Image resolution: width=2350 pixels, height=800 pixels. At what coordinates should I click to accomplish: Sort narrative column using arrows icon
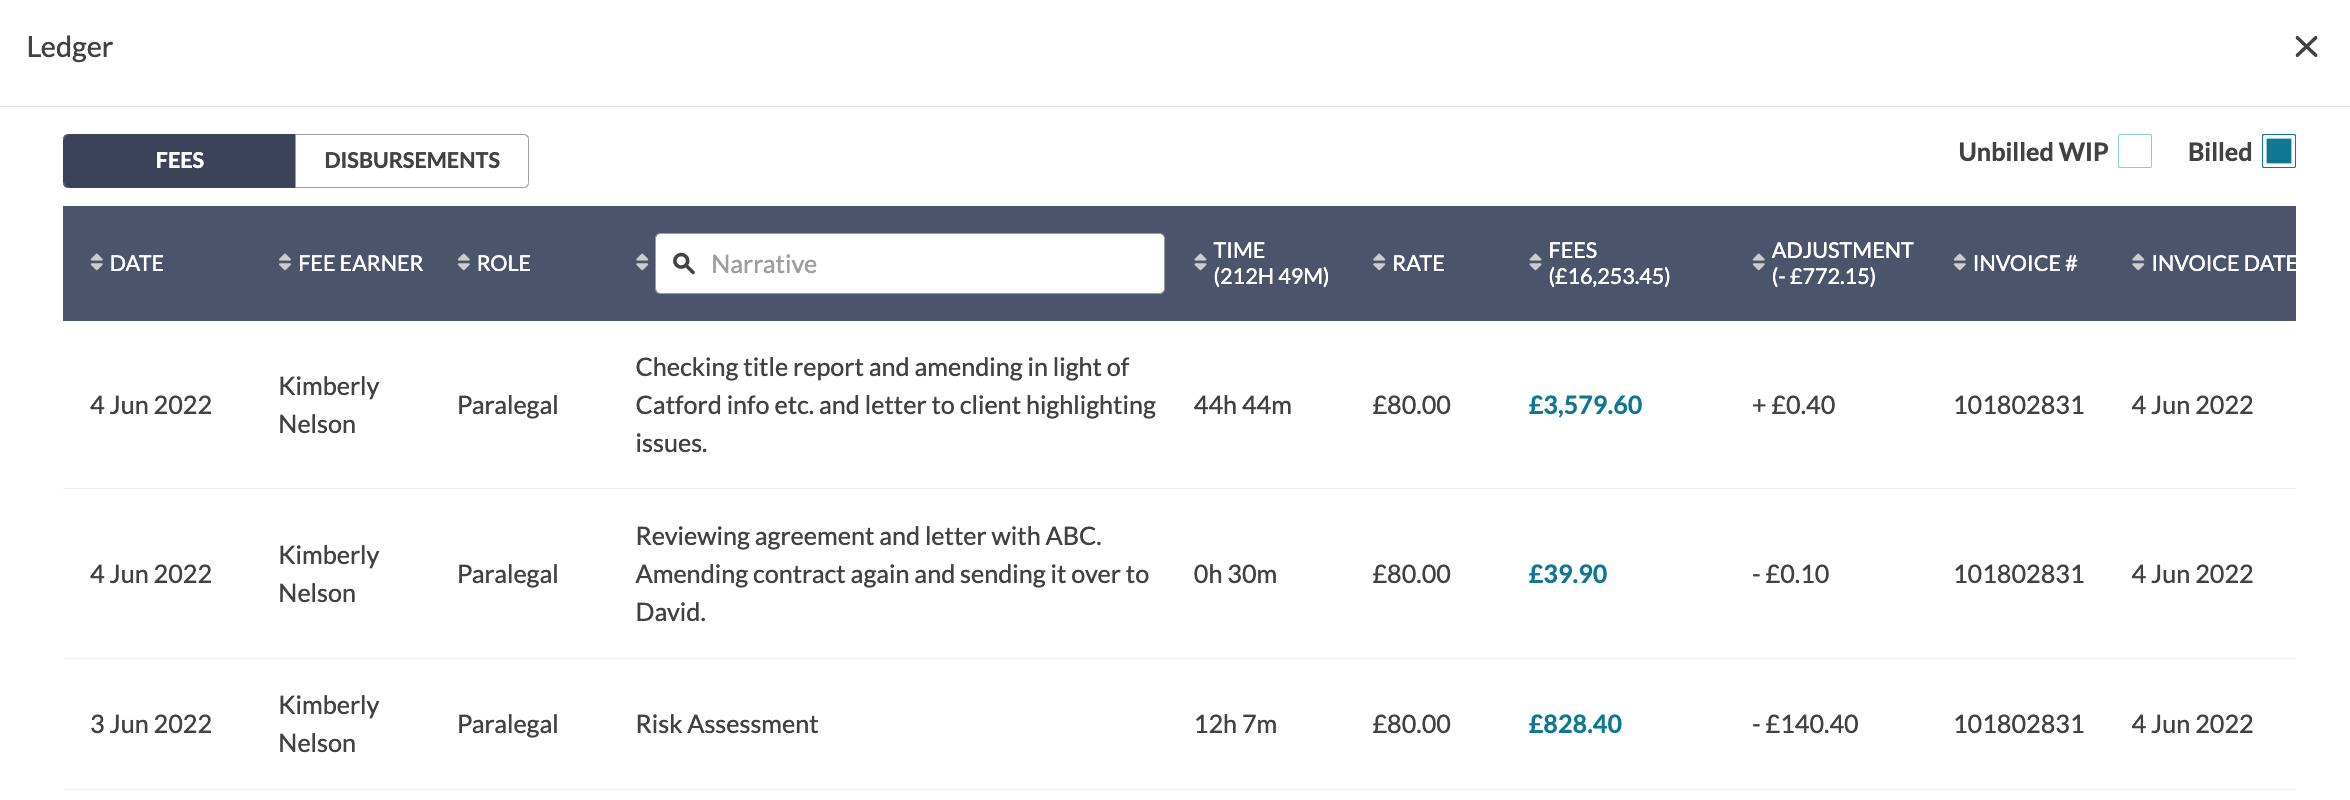point(642,263)
